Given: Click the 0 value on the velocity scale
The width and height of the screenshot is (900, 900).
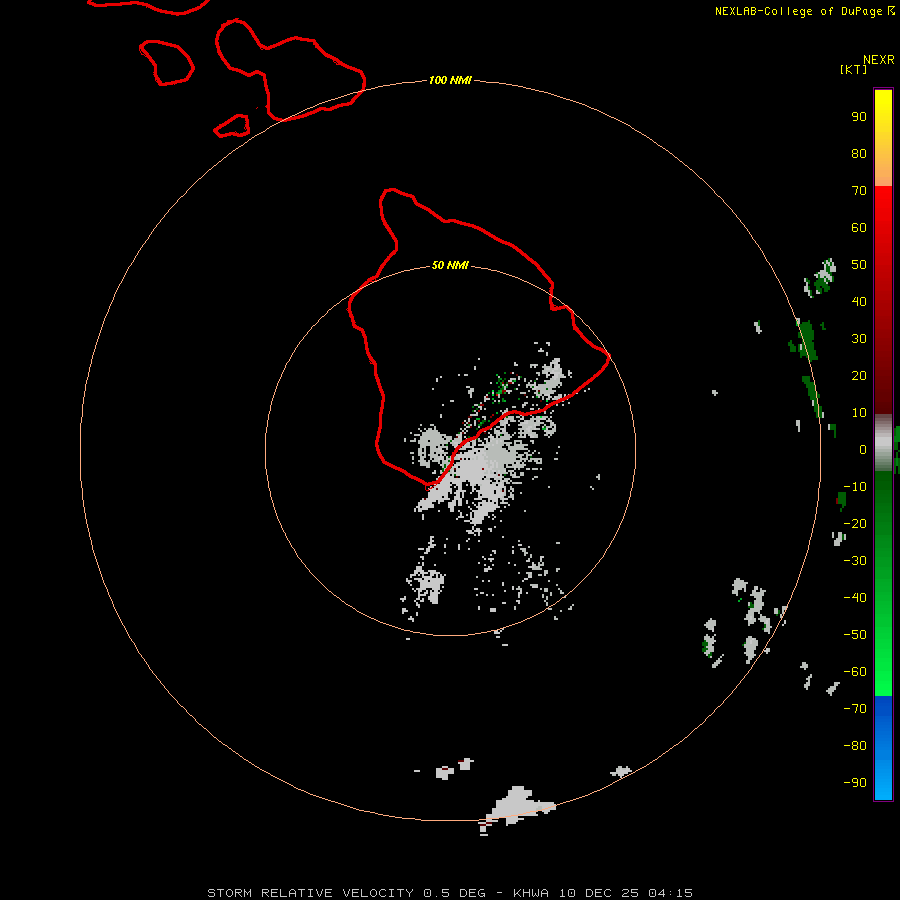Looking at the screenshot, I should (x=863, y=449).
